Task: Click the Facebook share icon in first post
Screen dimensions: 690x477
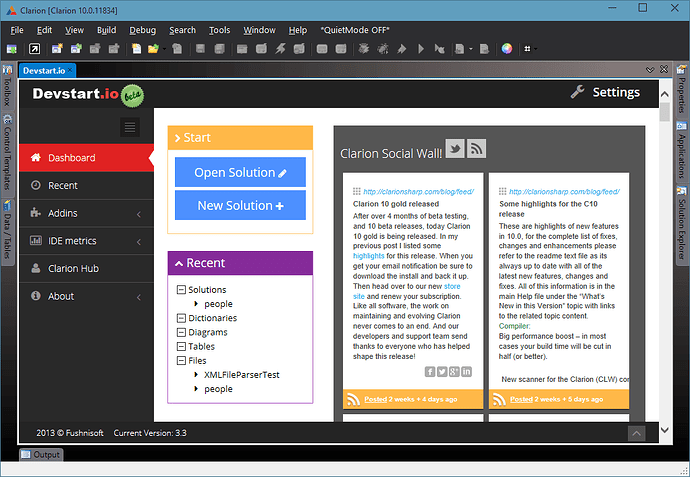Action: tap(430, 372)
